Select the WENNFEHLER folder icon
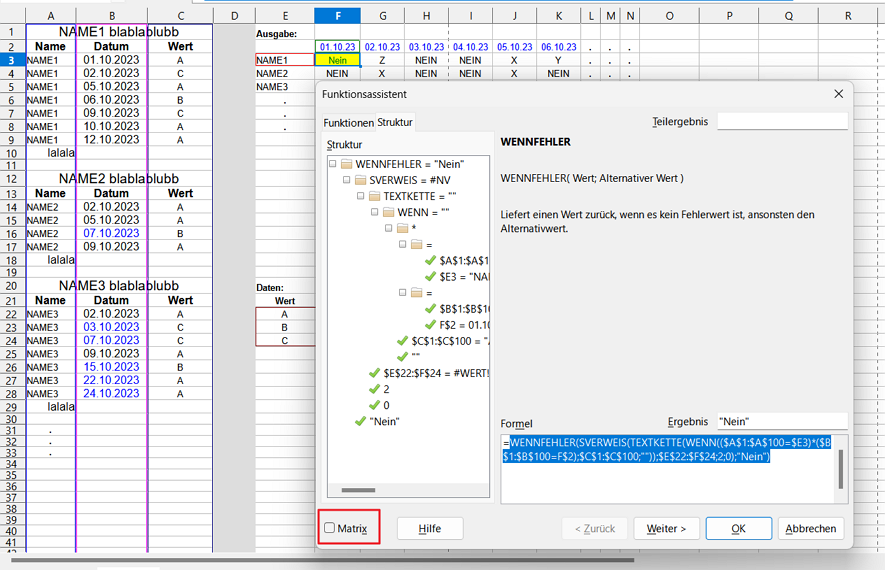 click(347, 164)
